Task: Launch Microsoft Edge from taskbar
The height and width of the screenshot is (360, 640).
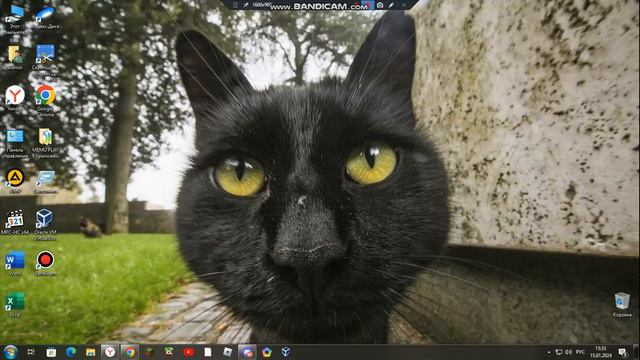Action: 71,352
